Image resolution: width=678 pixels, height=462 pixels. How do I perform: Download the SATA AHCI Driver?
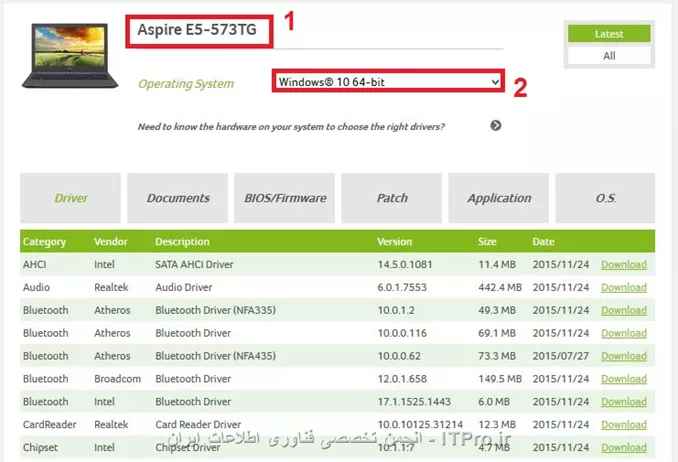[x=624, y=264]
